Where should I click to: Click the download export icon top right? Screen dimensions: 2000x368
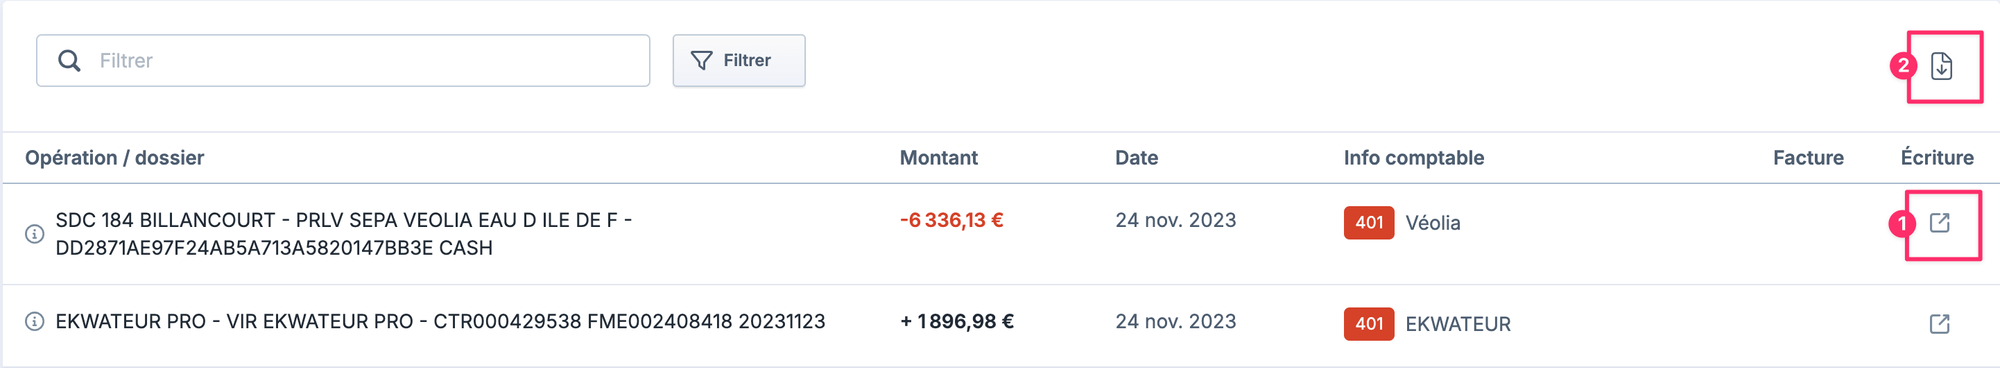(1941, 66)
